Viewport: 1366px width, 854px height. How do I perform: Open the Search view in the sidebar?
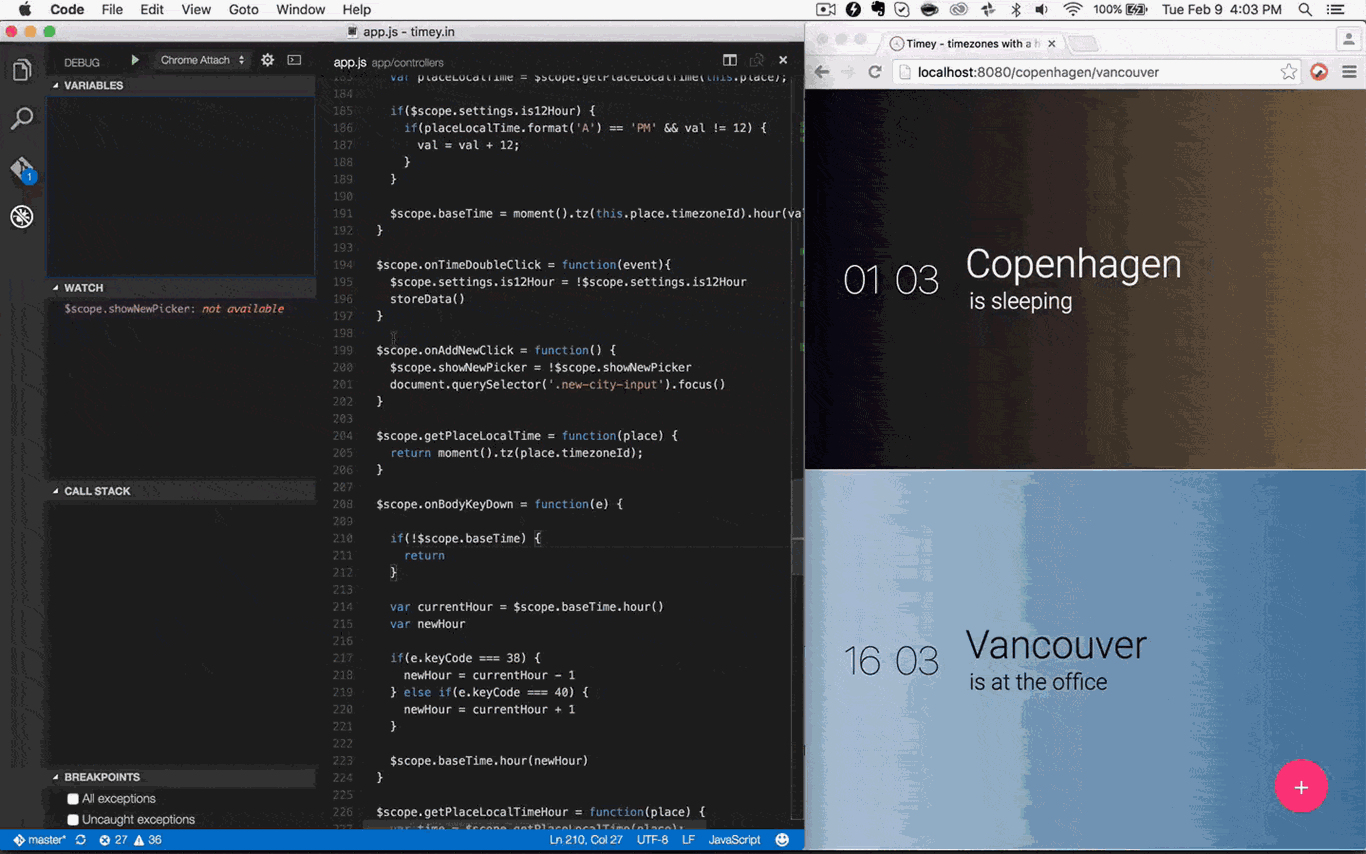(x=22, y=119)
